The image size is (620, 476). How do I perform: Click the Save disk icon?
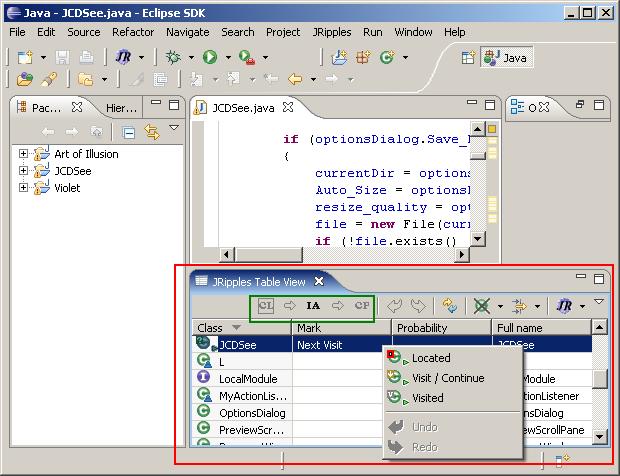point(62,58)
